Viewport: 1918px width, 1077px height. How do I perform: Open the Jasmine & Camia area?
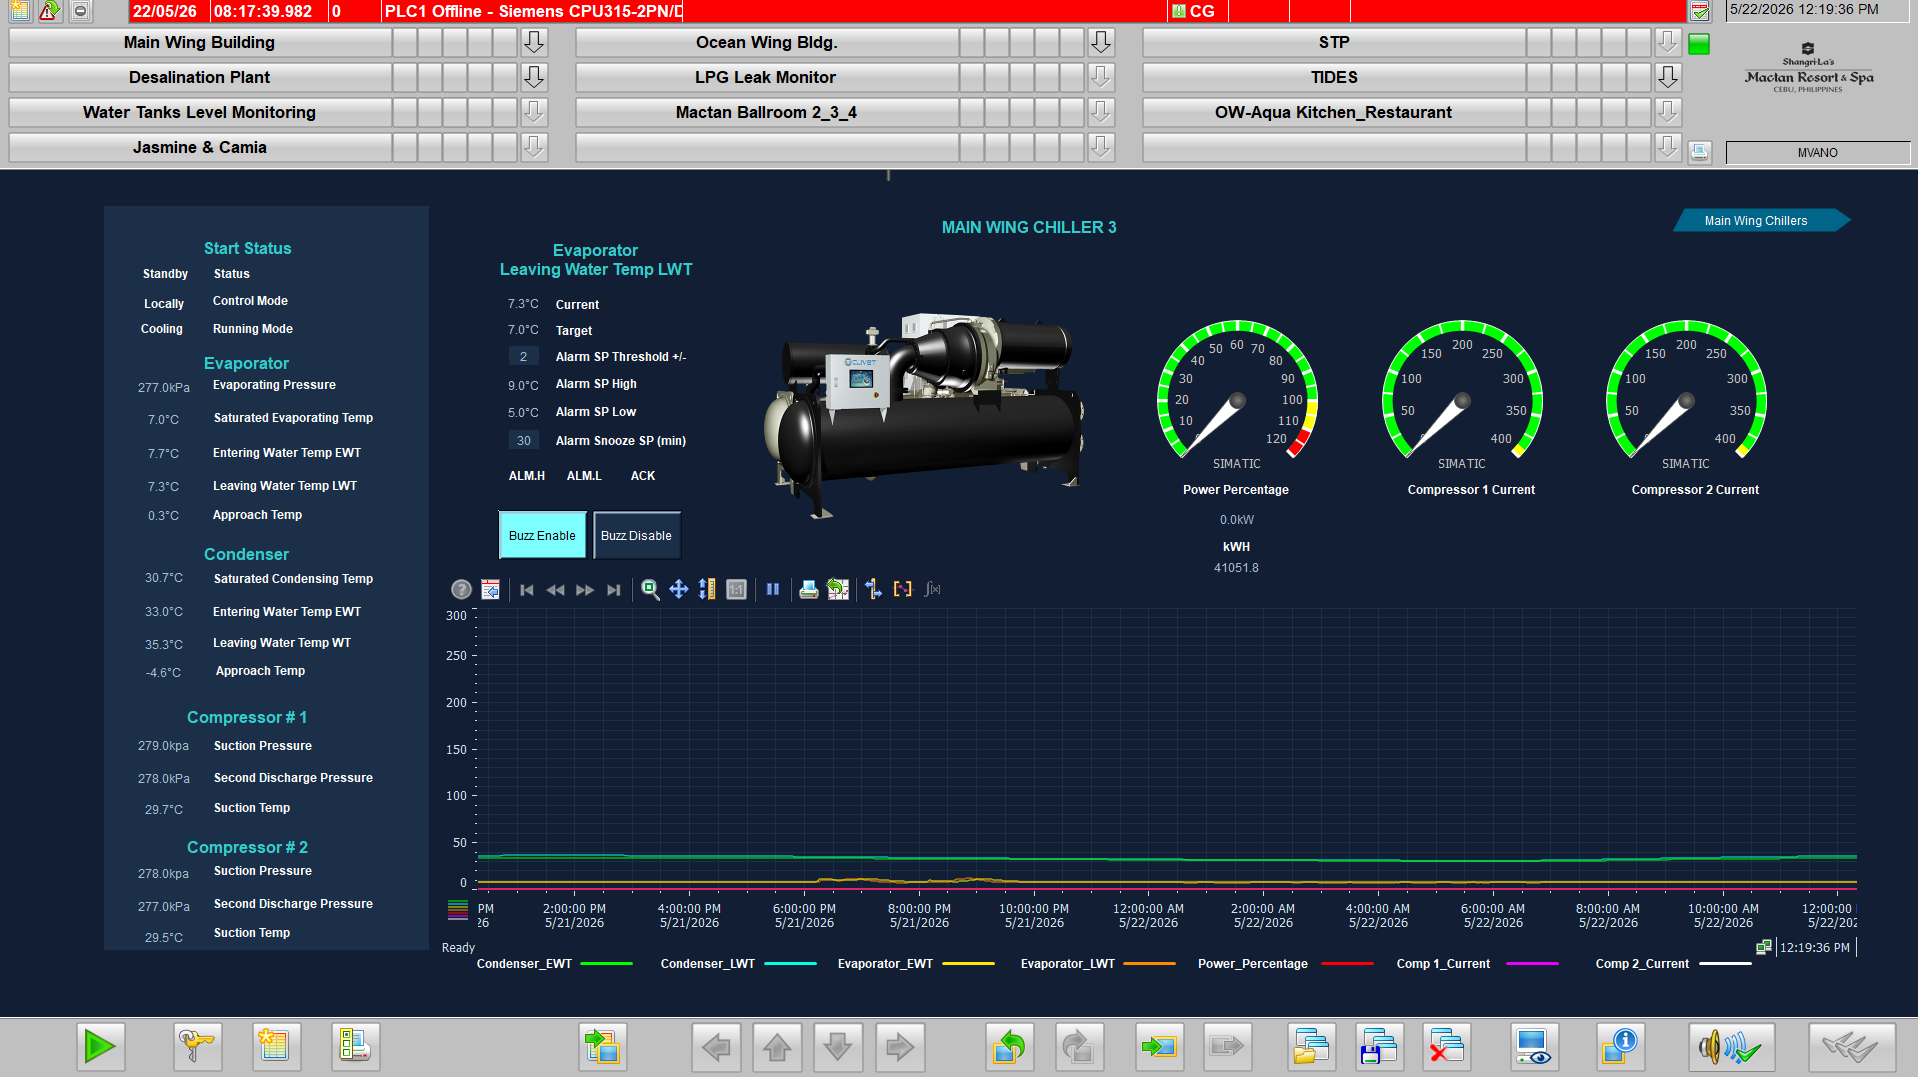coord(200,147)
